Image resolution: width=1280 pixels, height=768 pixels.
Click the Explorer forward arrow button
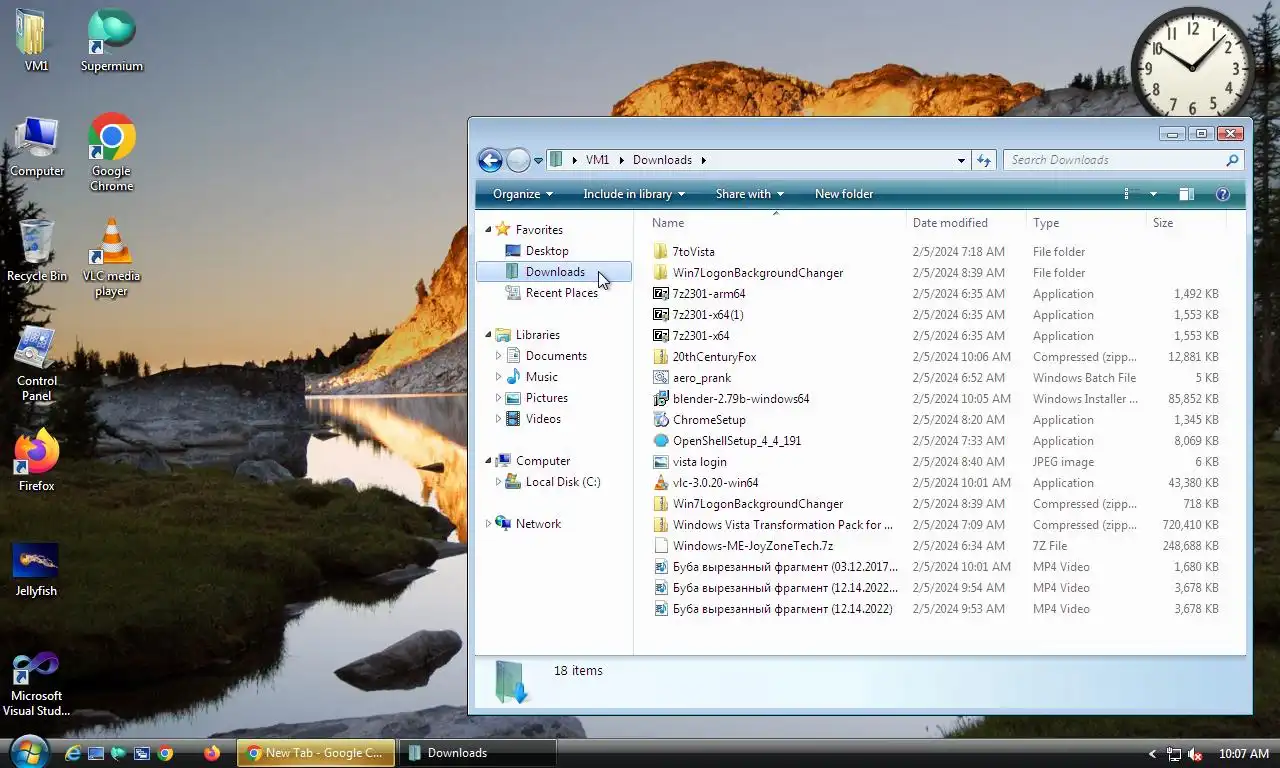(x=518, y=160)
